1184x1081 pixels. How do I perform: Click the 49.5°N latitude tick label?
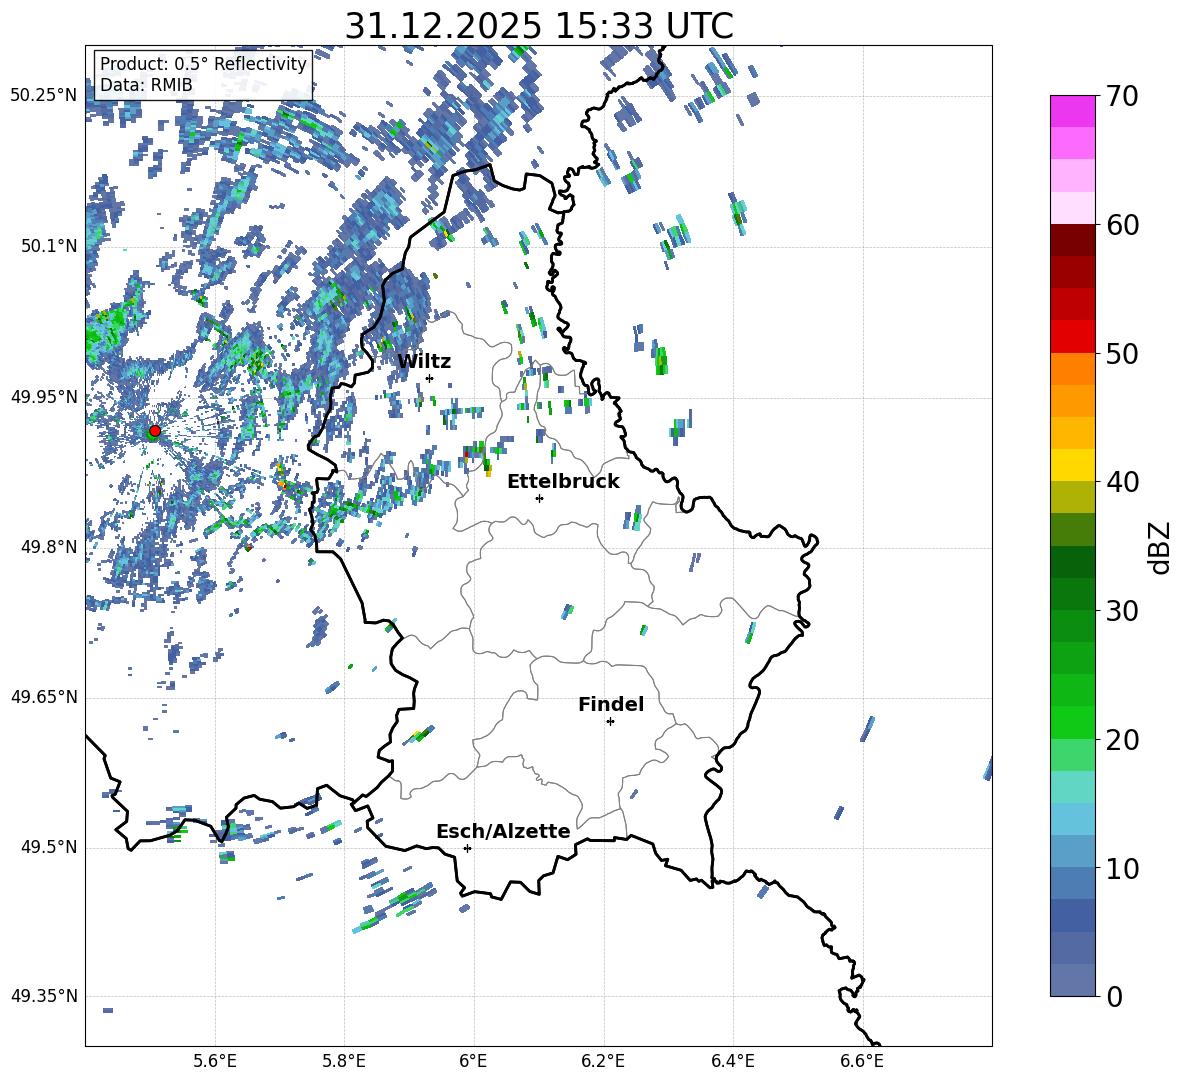47,847
